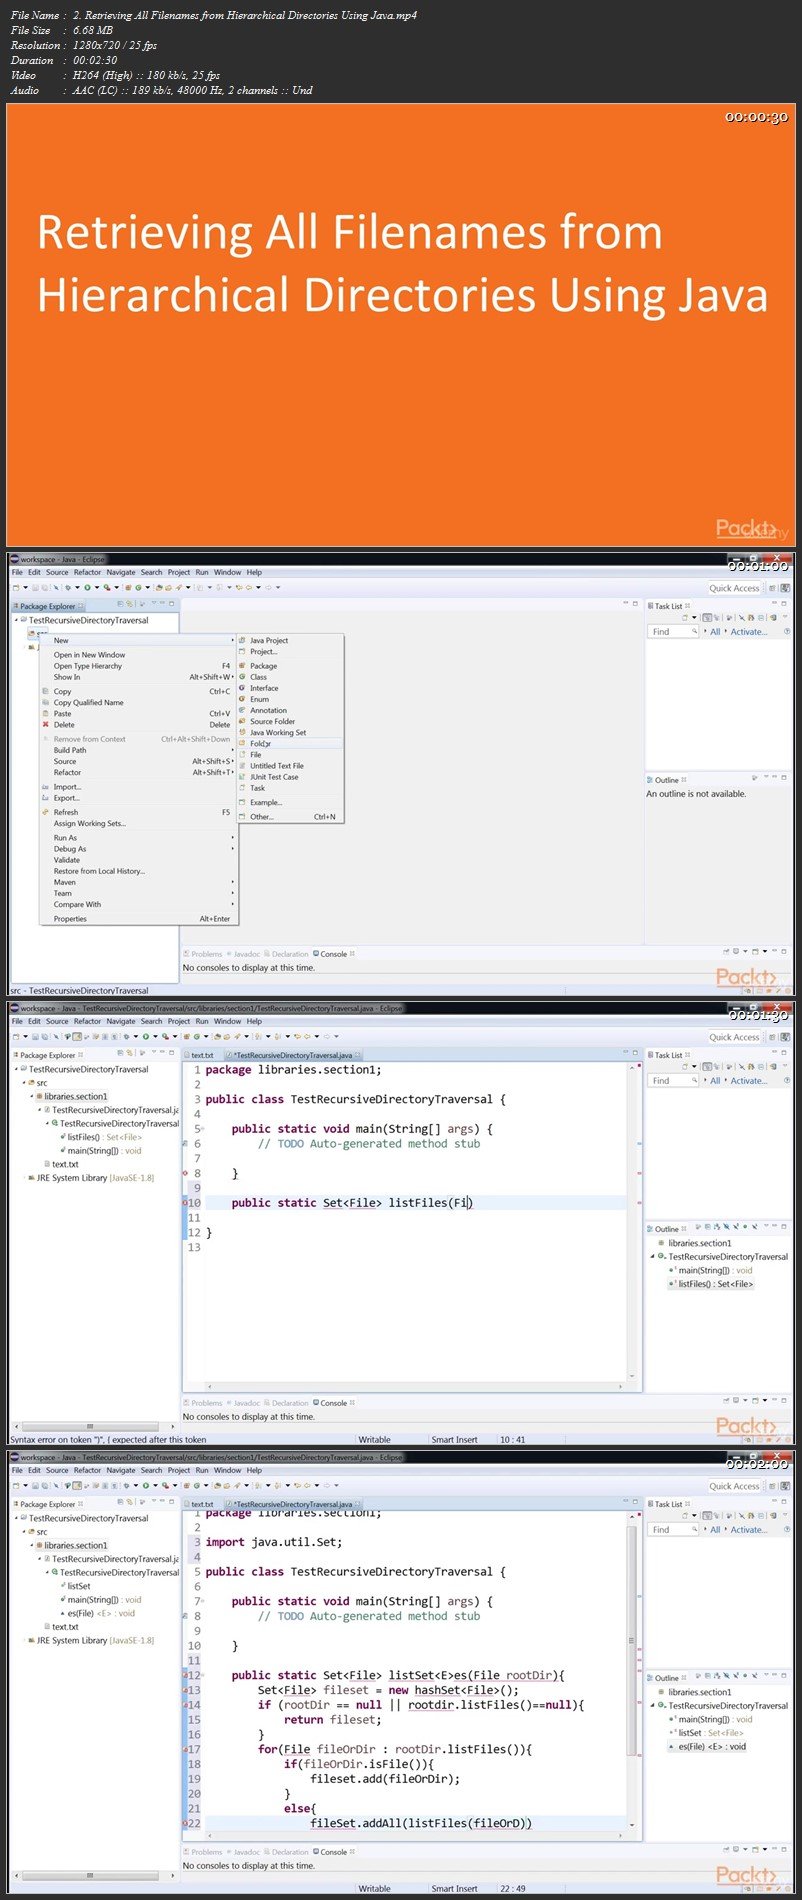Open Help menu in 00:01:00 frame
The height and width of the screenshot is (1900, 802).
pyautogui.click(x=254, y=572)
